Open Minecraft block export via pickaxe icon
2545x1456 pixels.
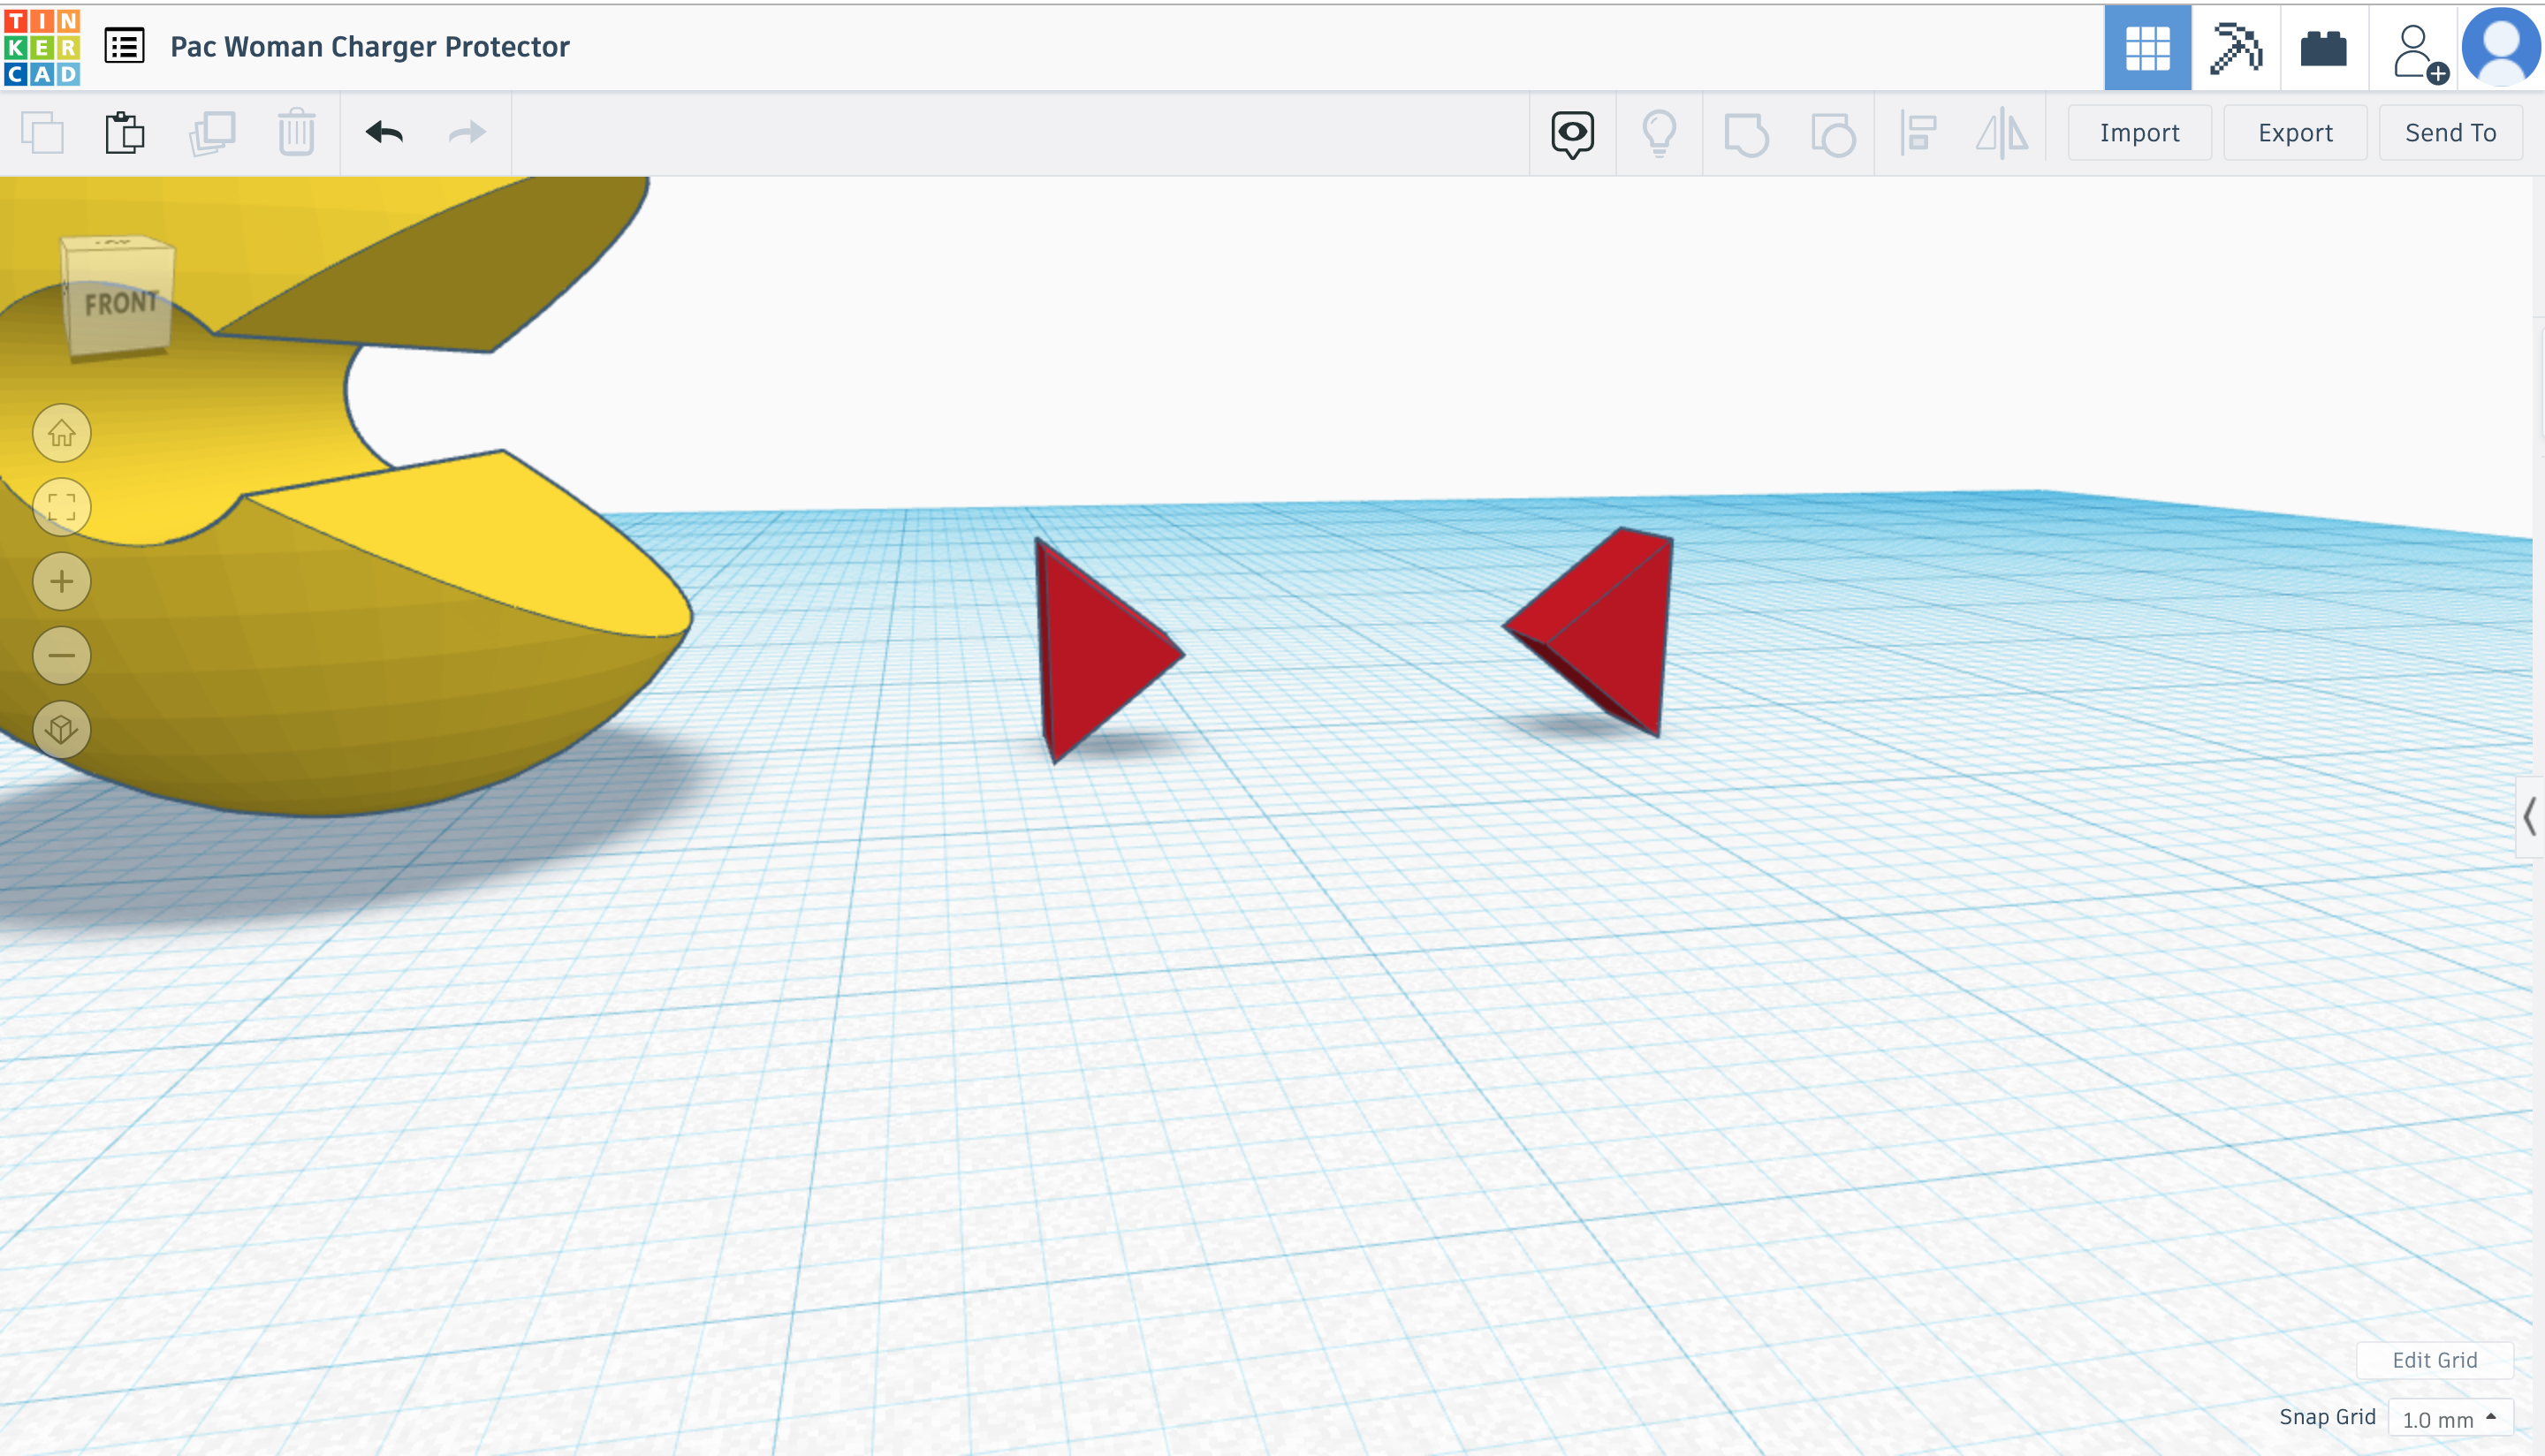pos(2236,47)
